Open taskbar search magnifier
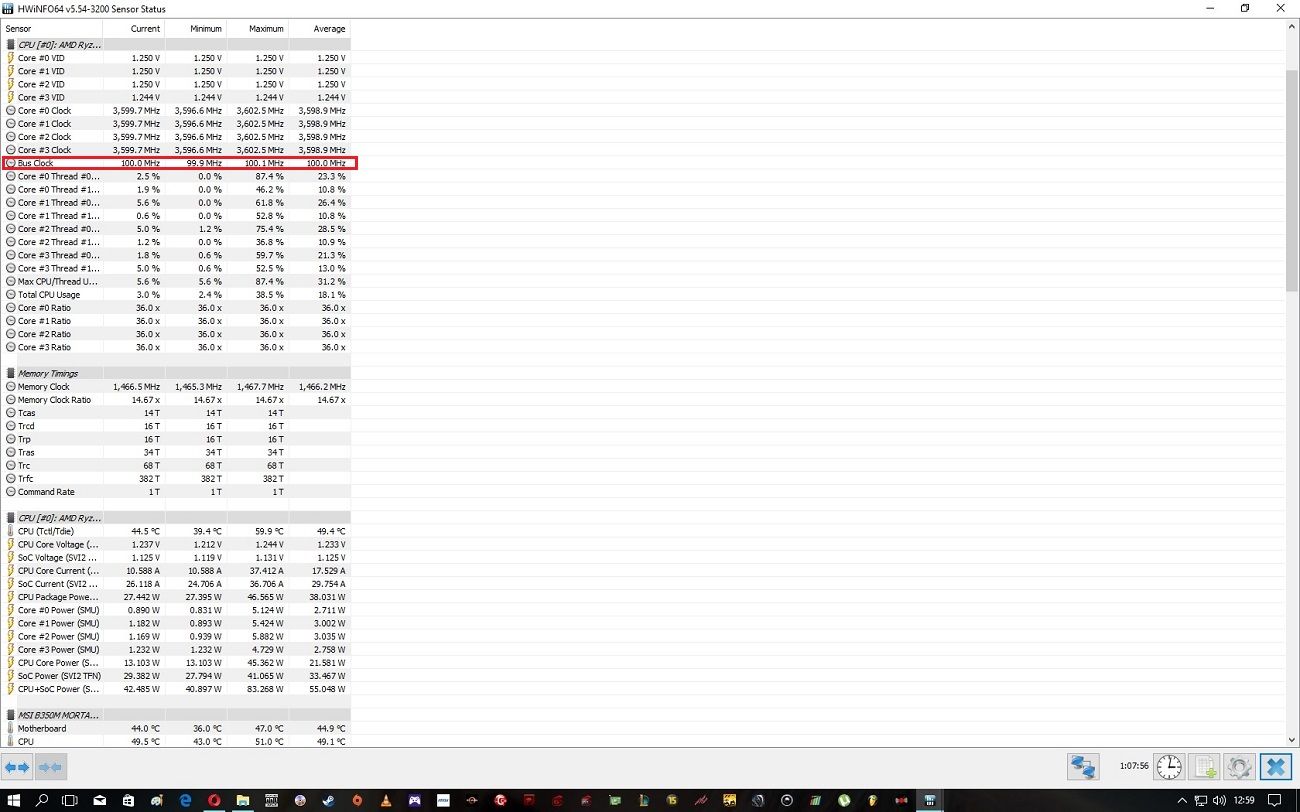 42,800
